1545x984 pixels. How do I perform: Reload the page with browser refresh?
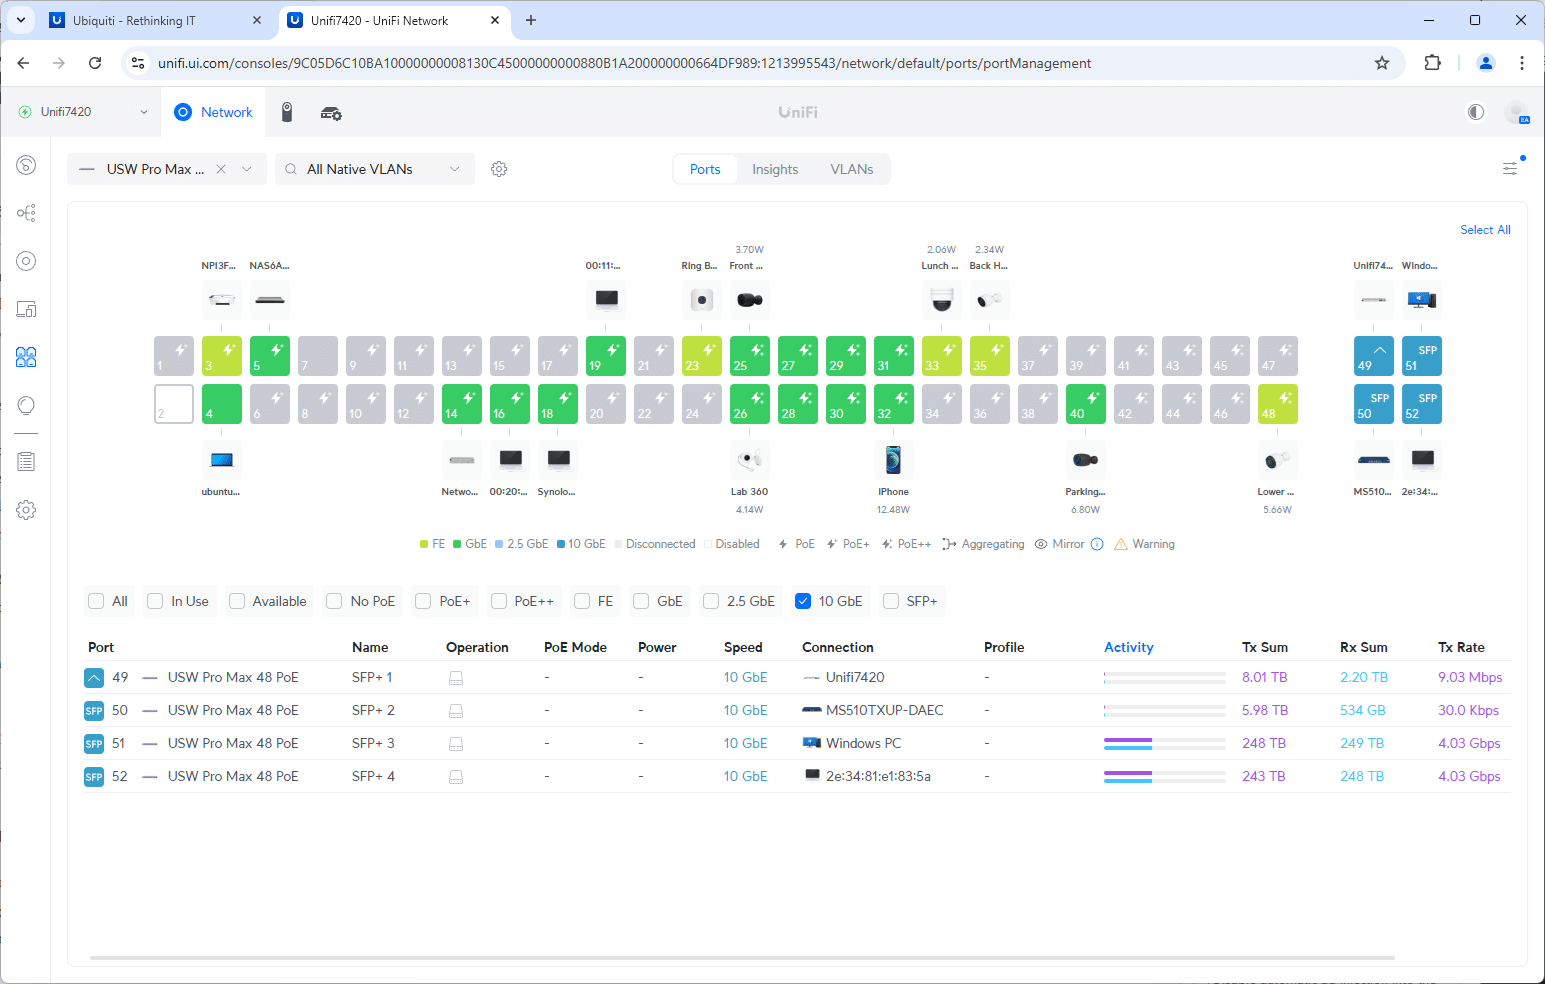[95, 63]
